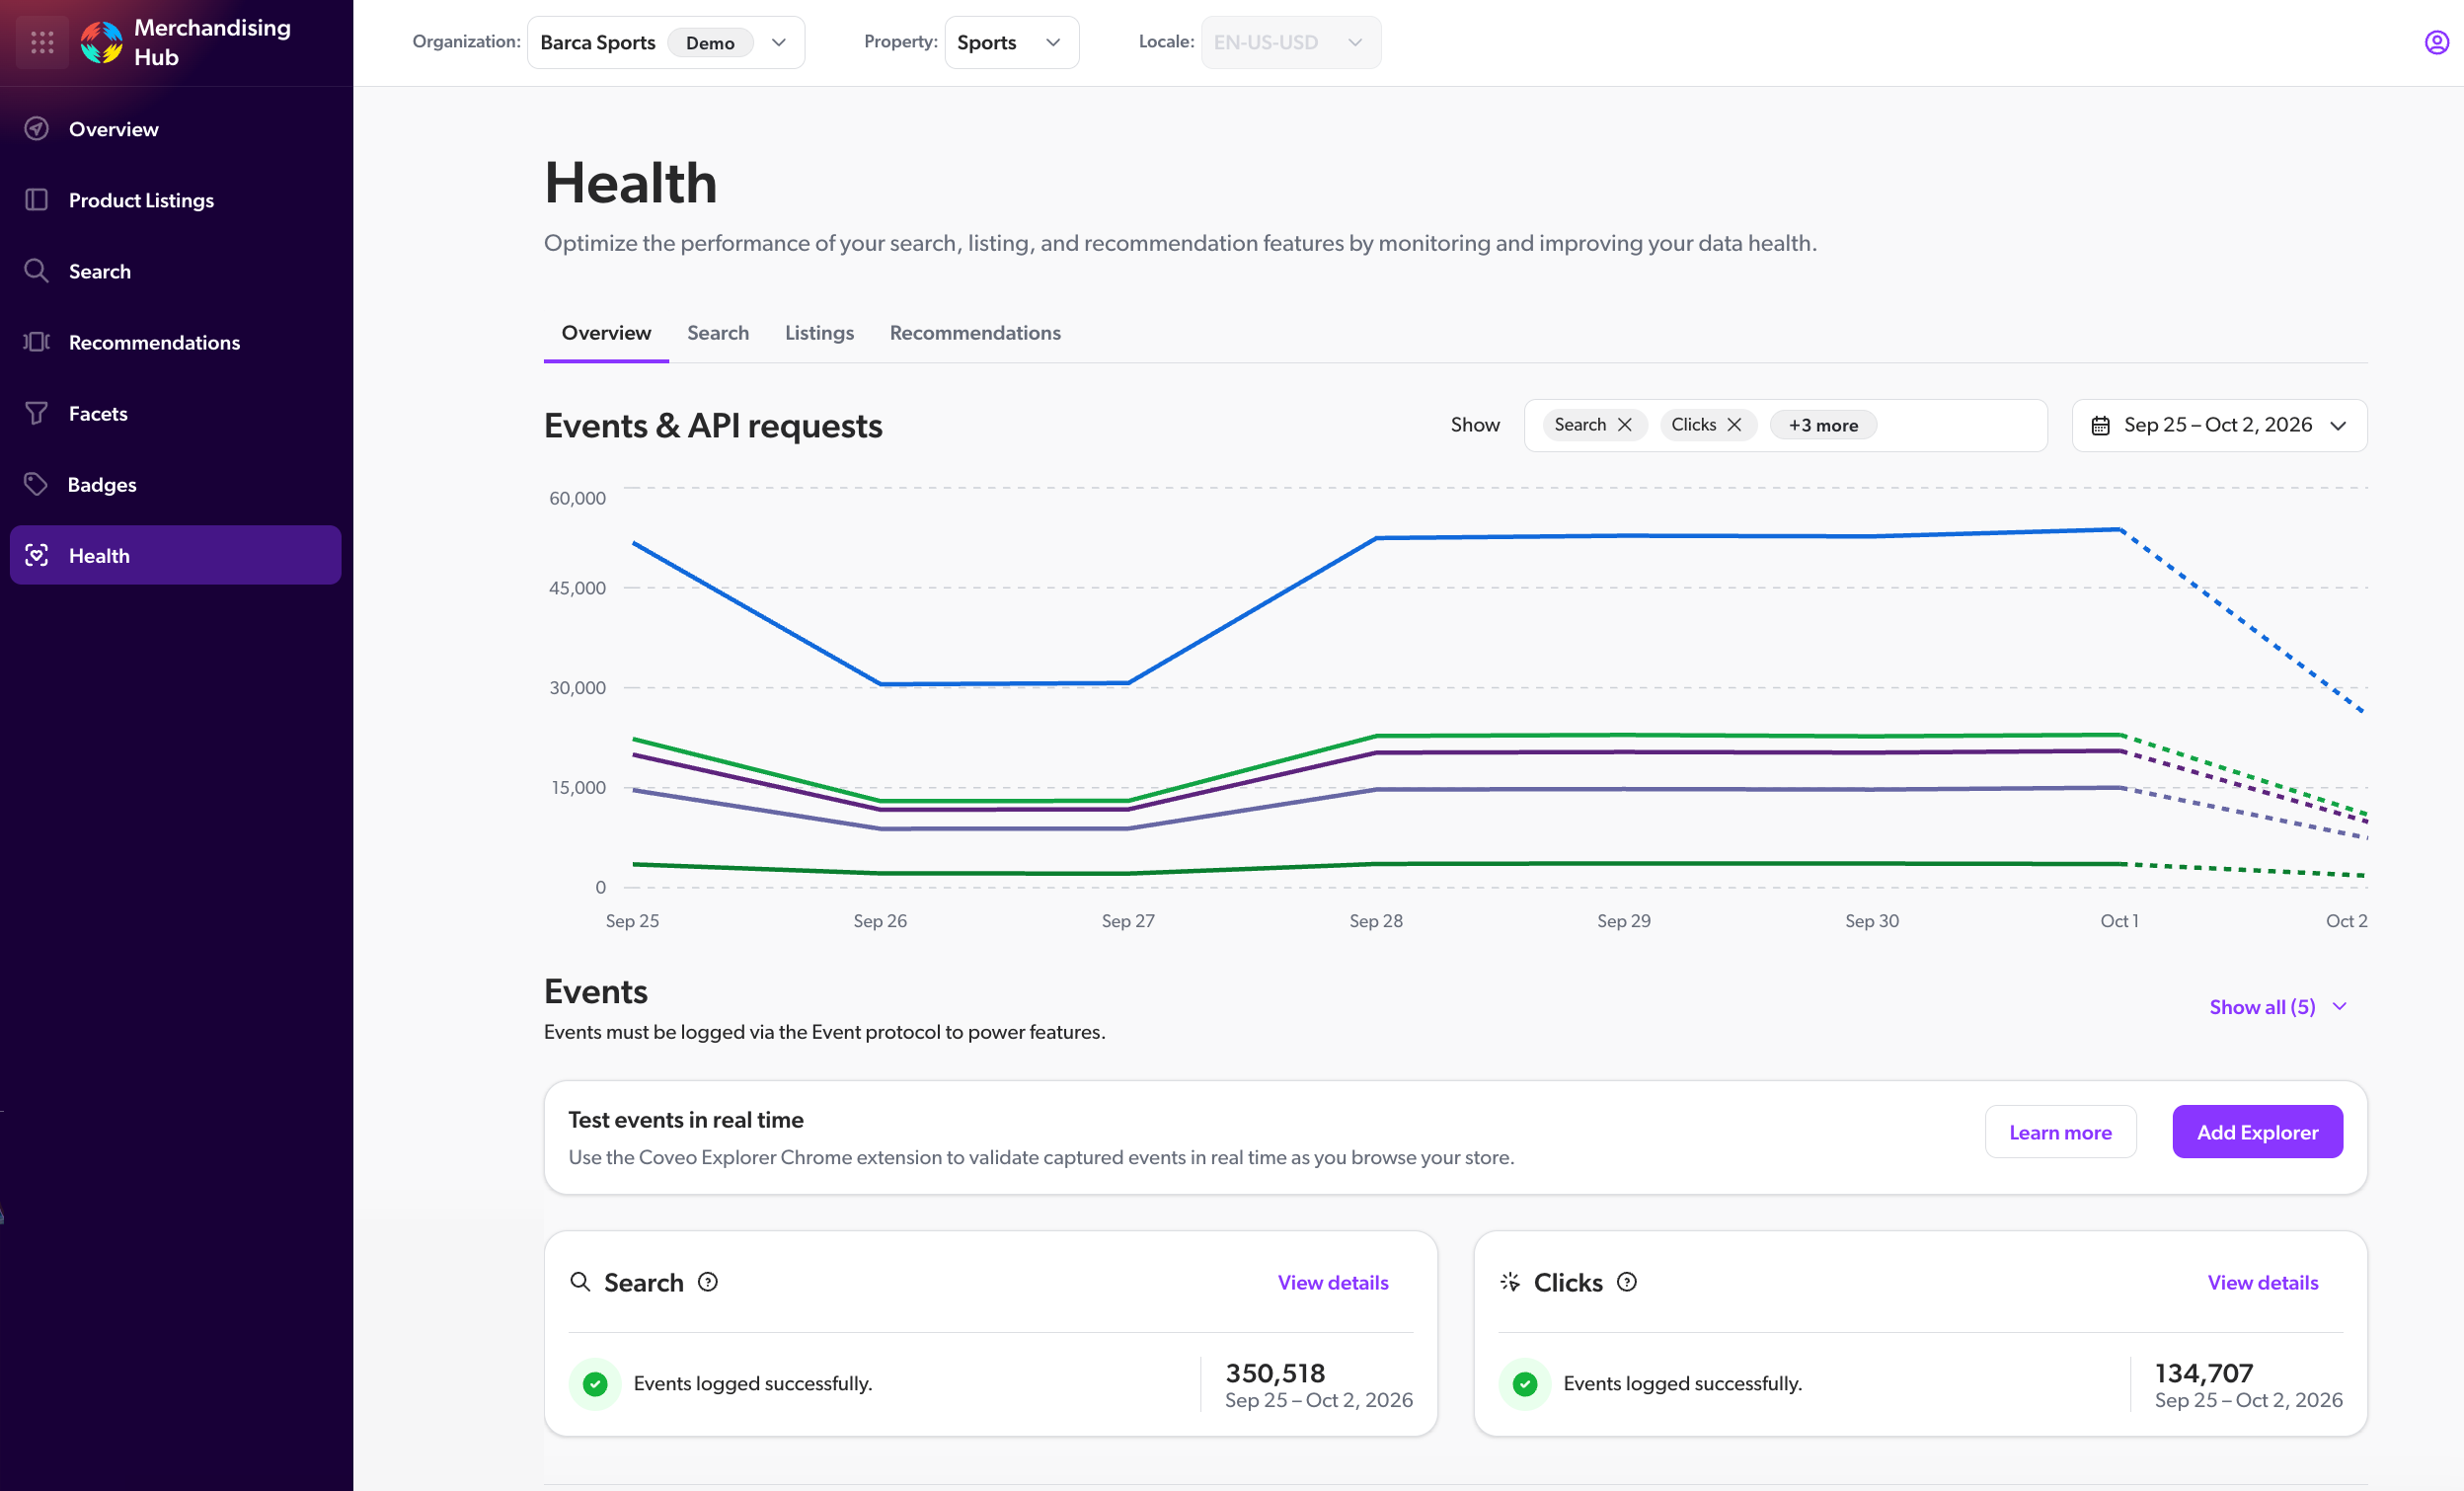Remove the Search filter chip
This screenshot has height=1491, width=2464.
tap(1625, 425)
